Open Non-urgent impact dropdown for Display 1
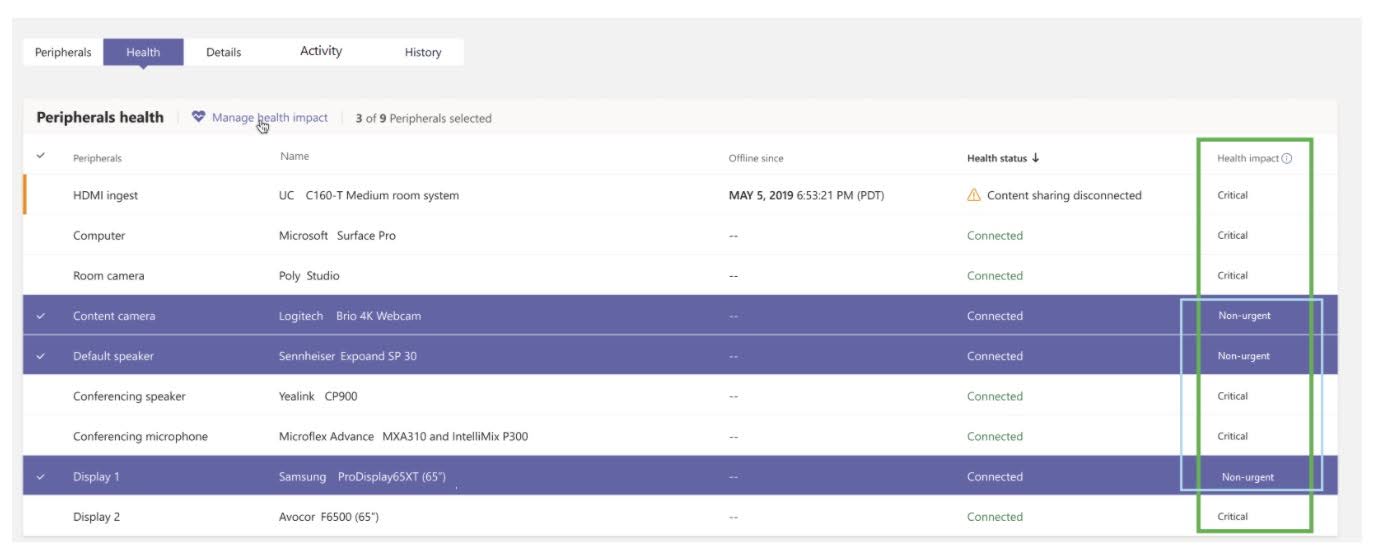 1247,477
